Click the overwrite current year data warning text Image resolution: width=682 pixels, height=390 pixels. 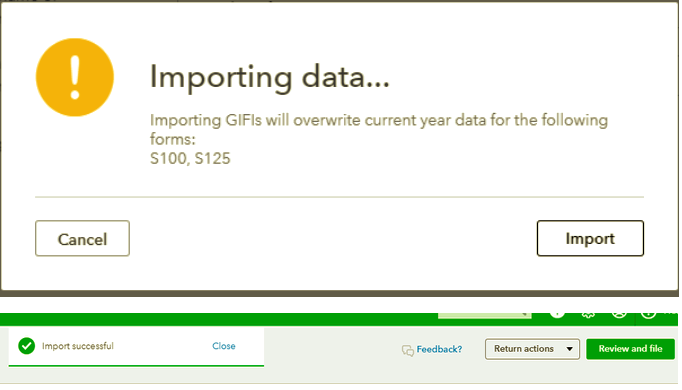(x=378, y=130)
